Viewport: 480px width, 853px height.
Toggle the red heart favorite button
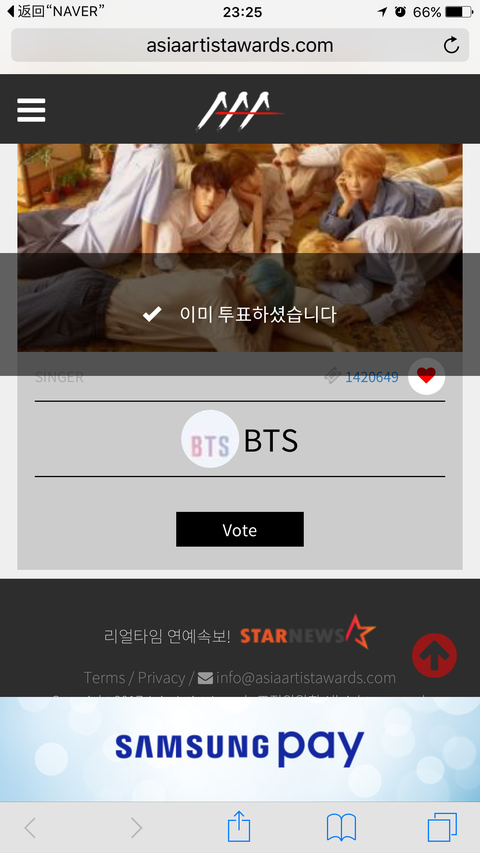tap(427, 376)
